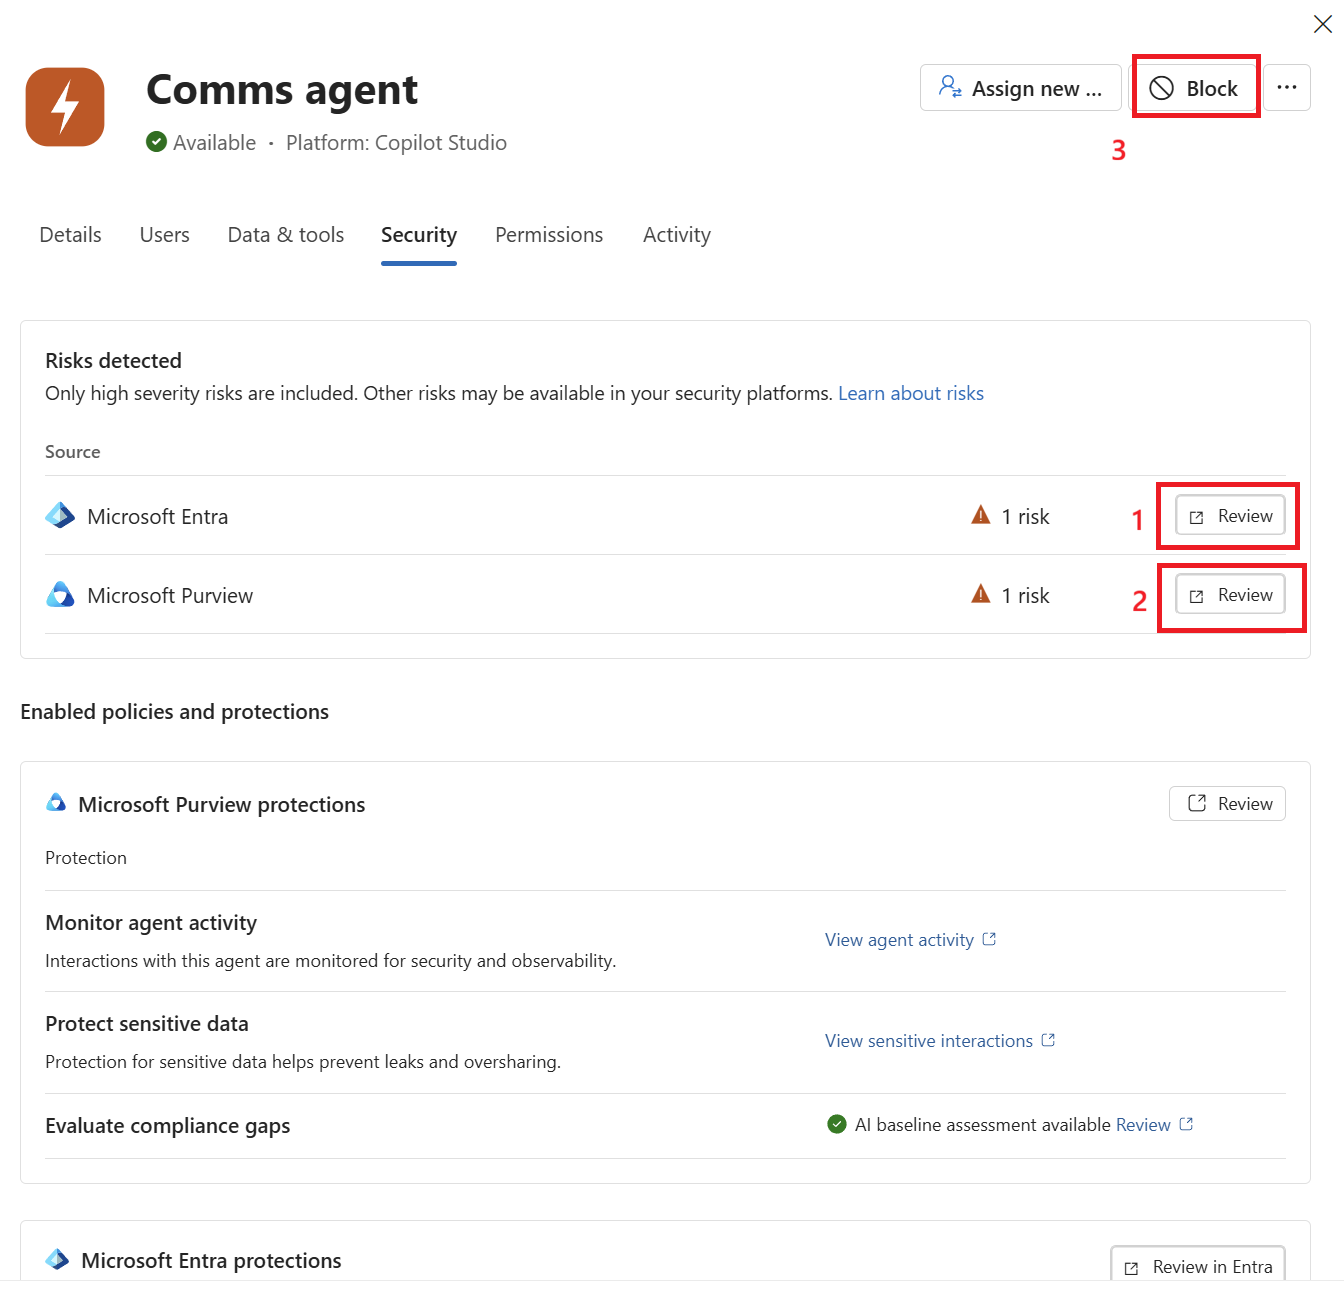Open the Users tab
Viewport: 1344px width, 1308px height.
(165, 235)
